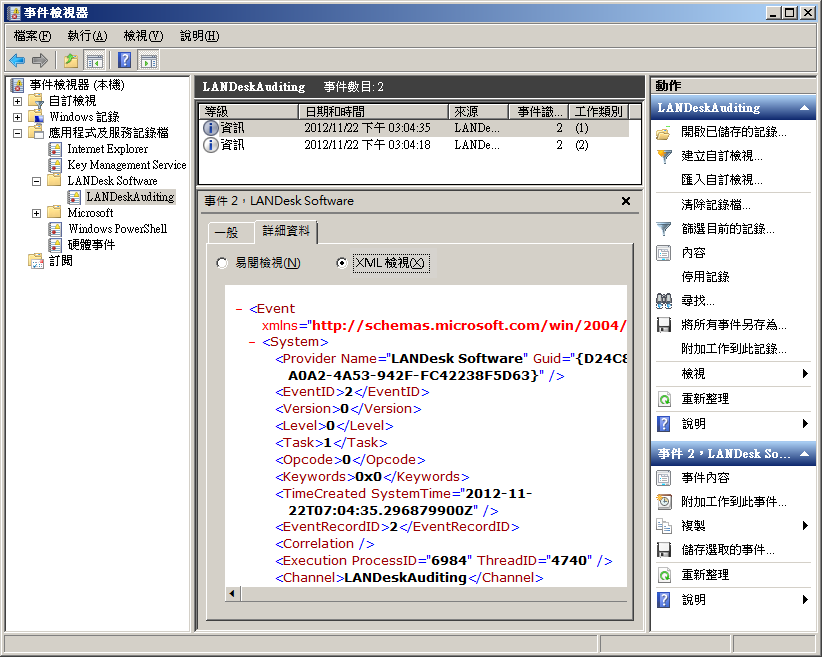
Task: Click the info icon of the 03:04:18 event
Action: tap(211, 145)
